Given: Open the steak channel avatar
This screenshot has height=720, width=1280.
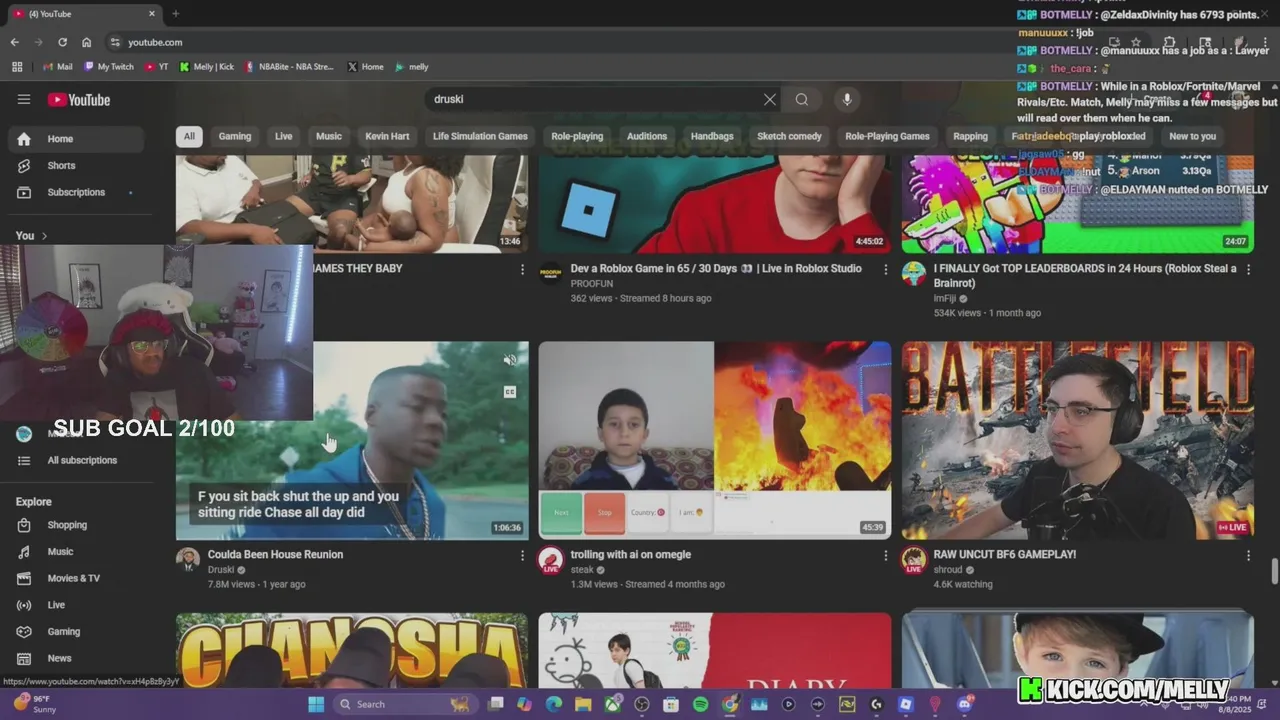Looking at the screenshot, I should (x=550, y=560).
